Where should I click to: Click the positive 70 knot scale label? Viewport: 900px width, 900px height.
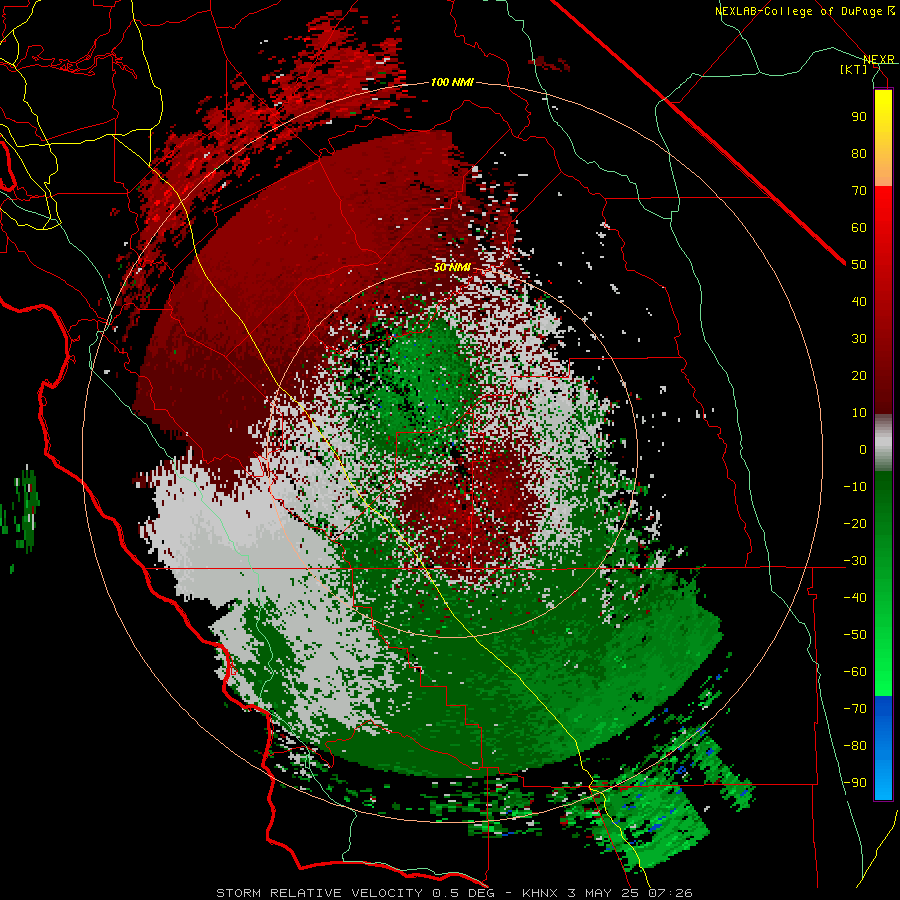[x=859, y=191]
